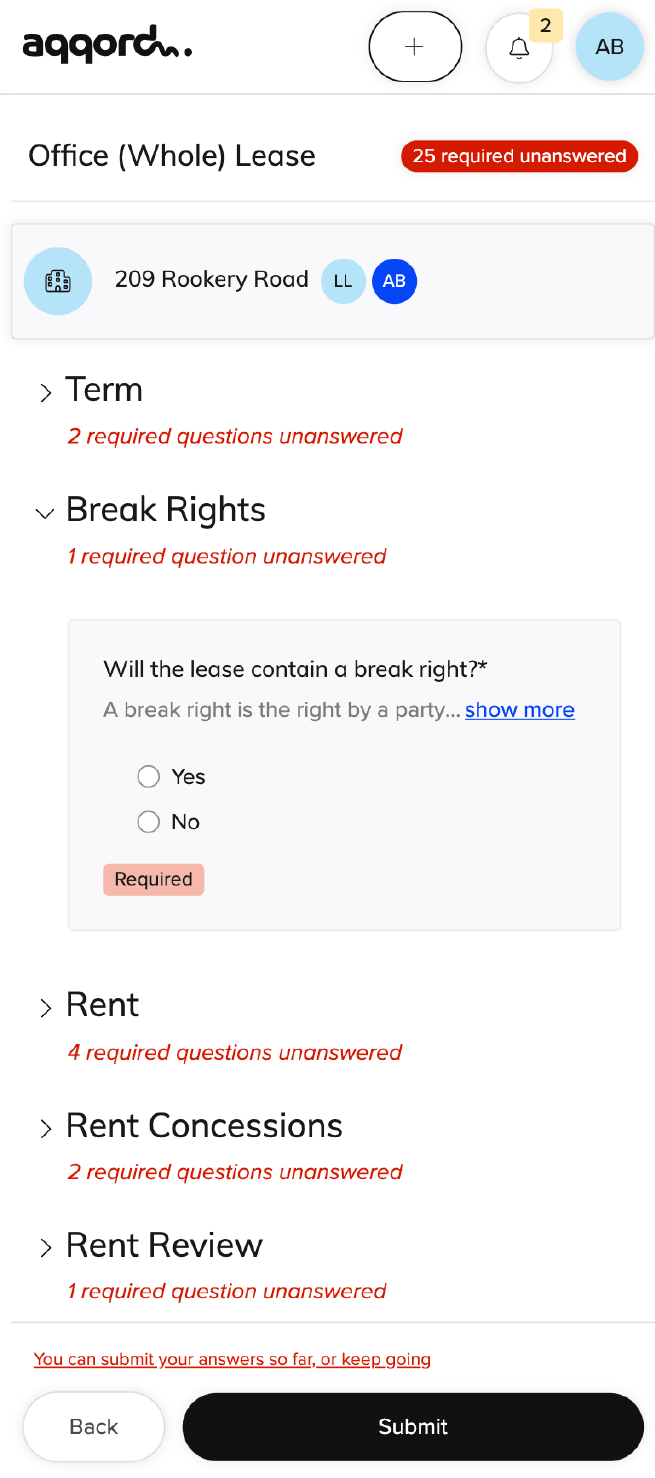655x1478 pixels.
Task: Click the Submit button
Action: pos(413,1426)
